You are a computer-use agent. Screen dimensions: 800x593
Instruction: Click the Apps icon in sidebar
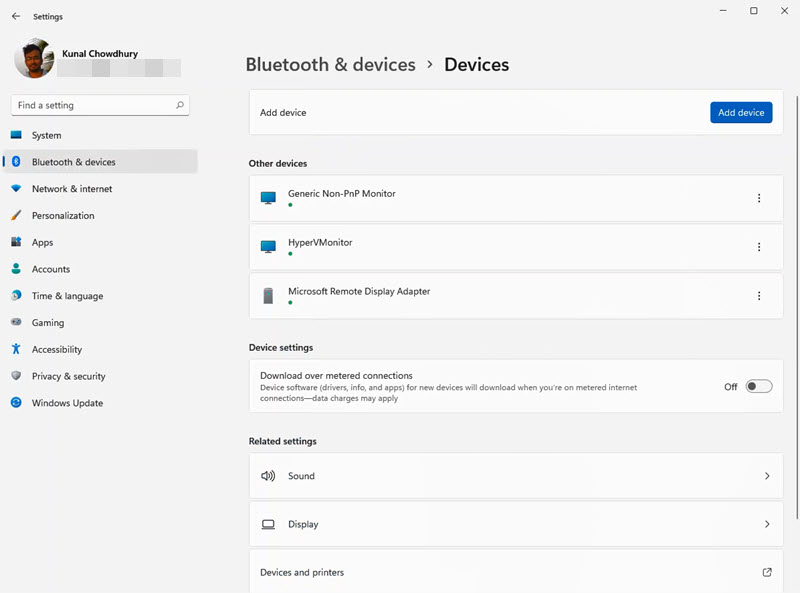pos(16,242)
